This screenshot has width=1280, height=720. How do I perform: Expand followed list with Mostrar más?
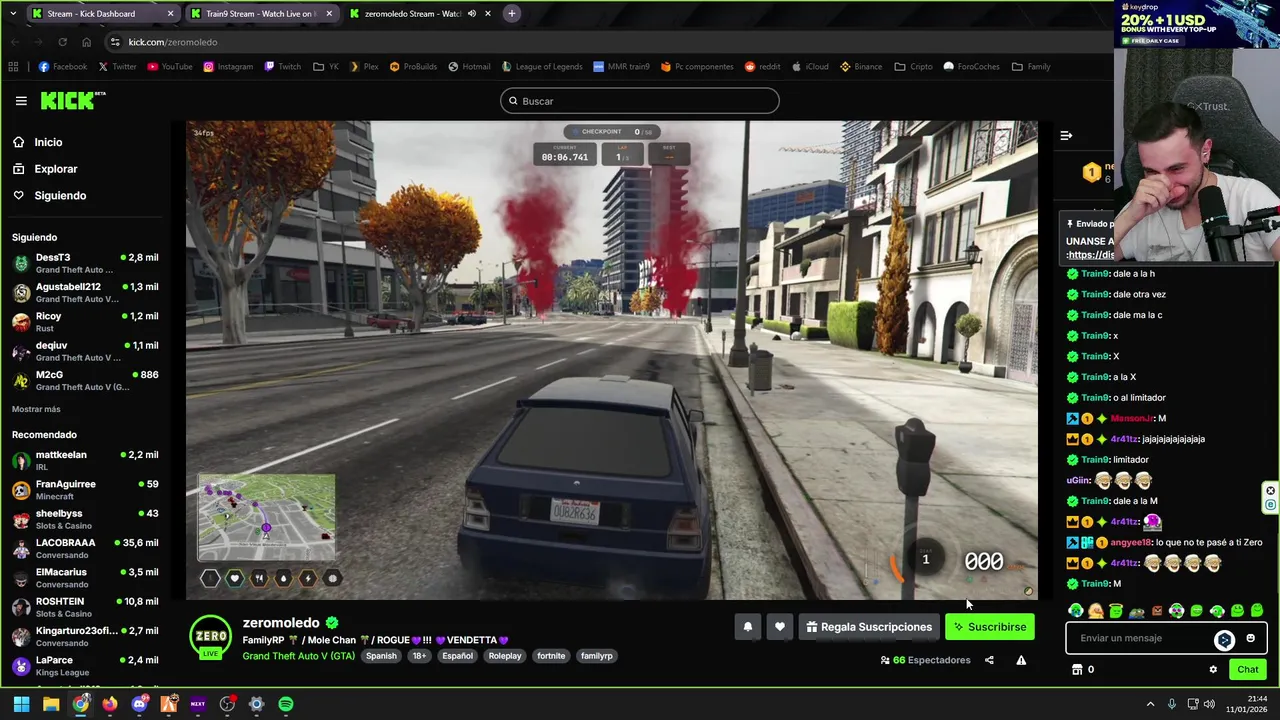pyautogui.click(x=36, y=409)
